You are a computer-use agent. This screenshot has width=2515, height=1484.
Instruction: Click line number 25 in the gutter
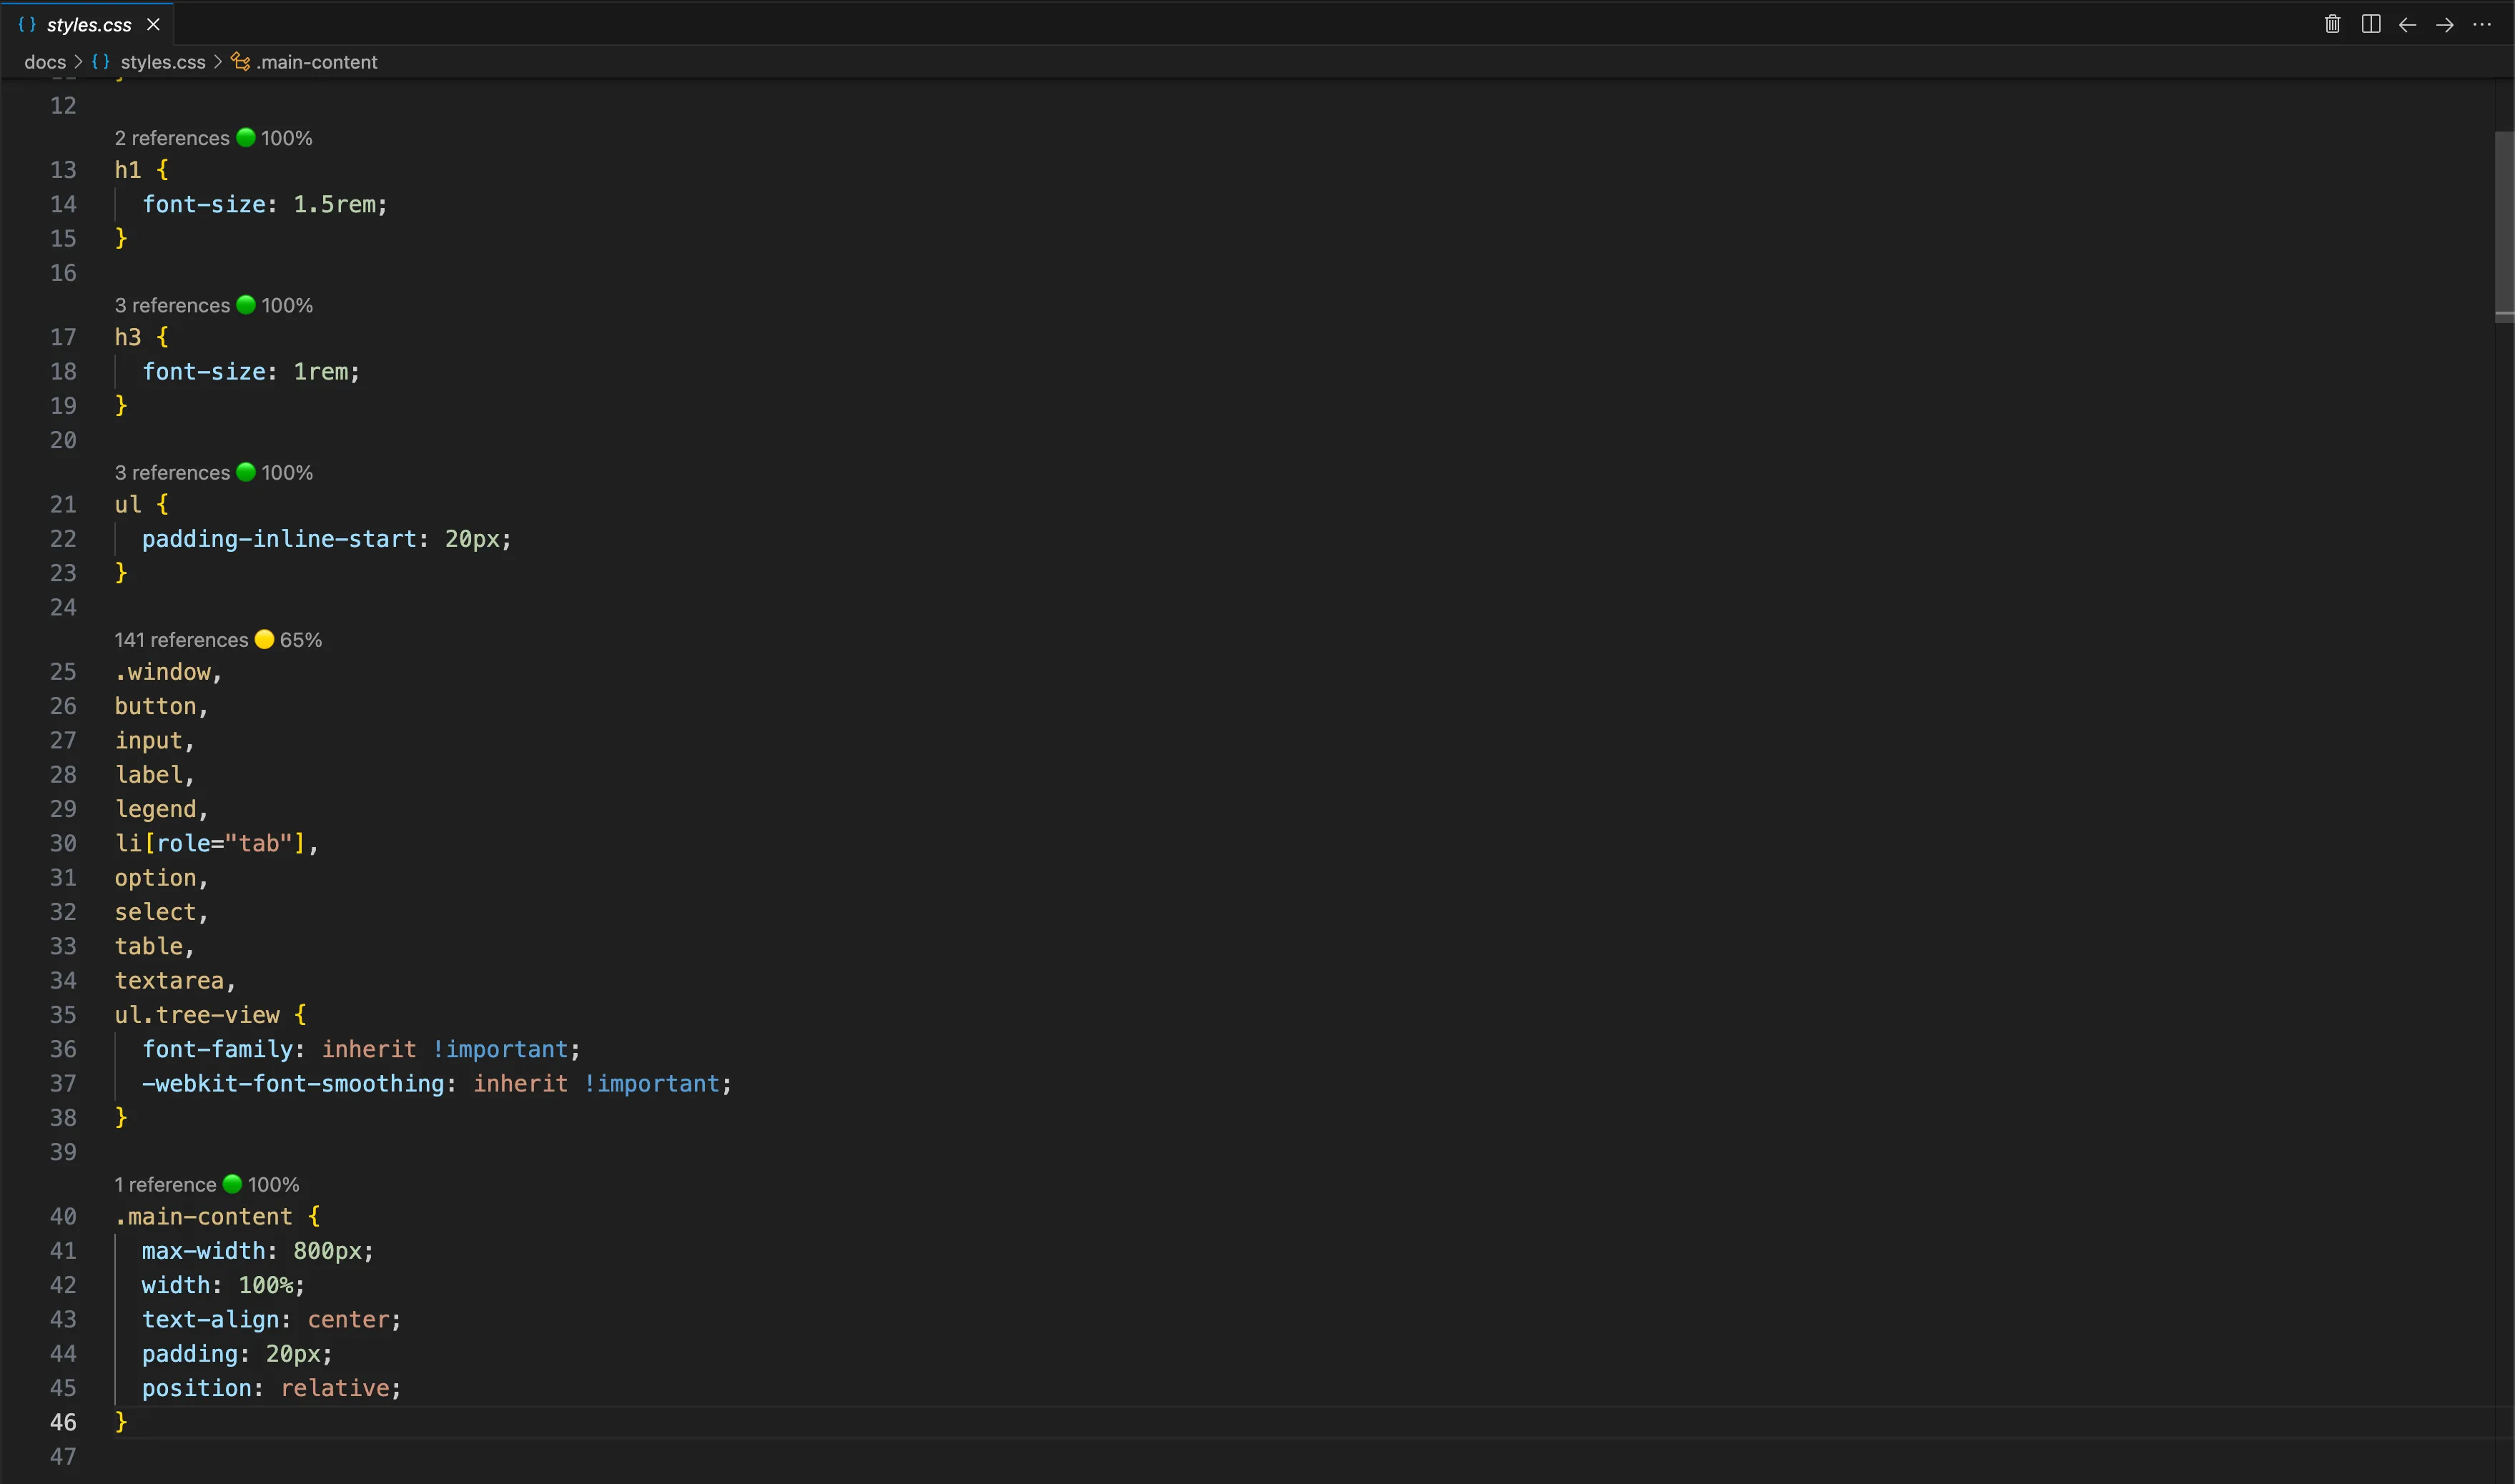[x=63, y=672]
